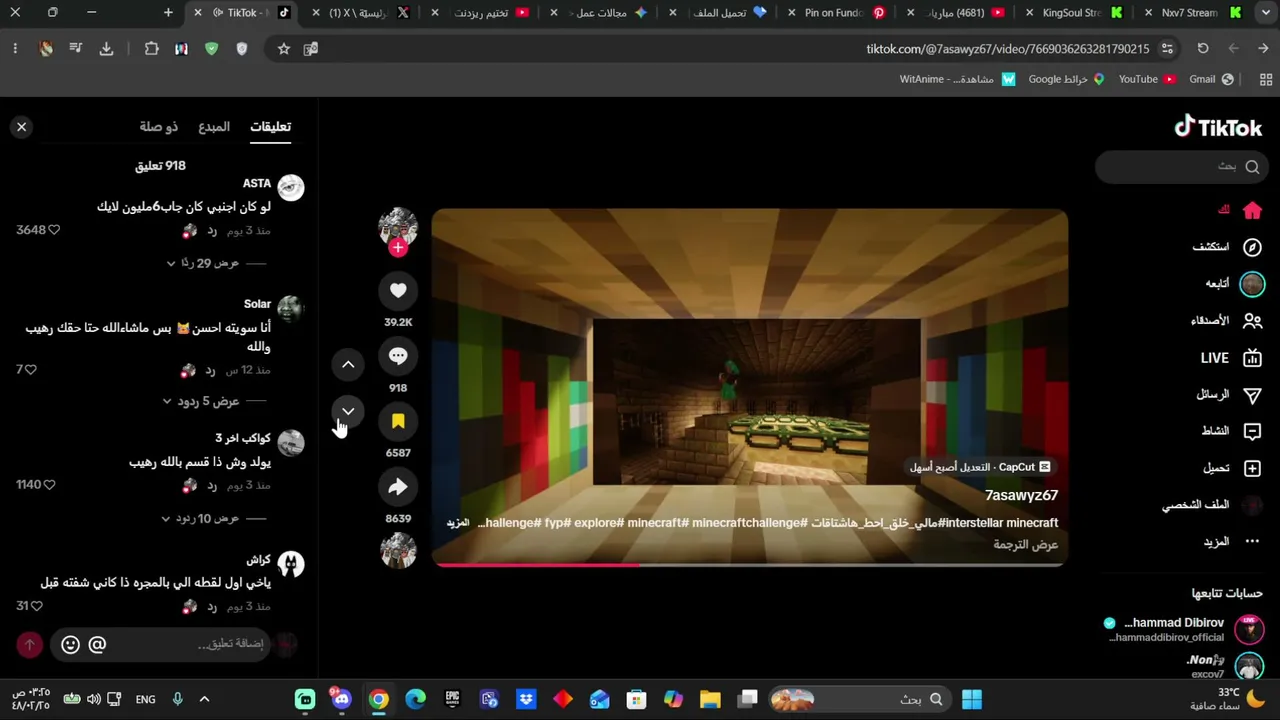
Task: Go to the next video with down chevron
Action: coord(348,411)
